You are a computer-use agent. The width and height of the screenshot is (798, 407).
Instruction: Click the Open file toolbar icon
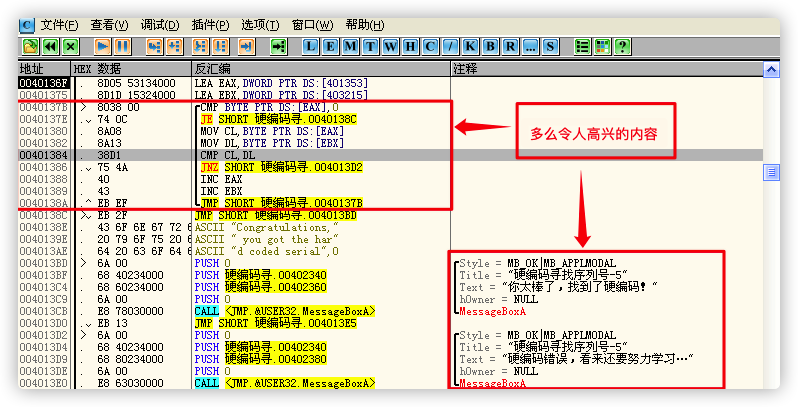tap(30, 46)
